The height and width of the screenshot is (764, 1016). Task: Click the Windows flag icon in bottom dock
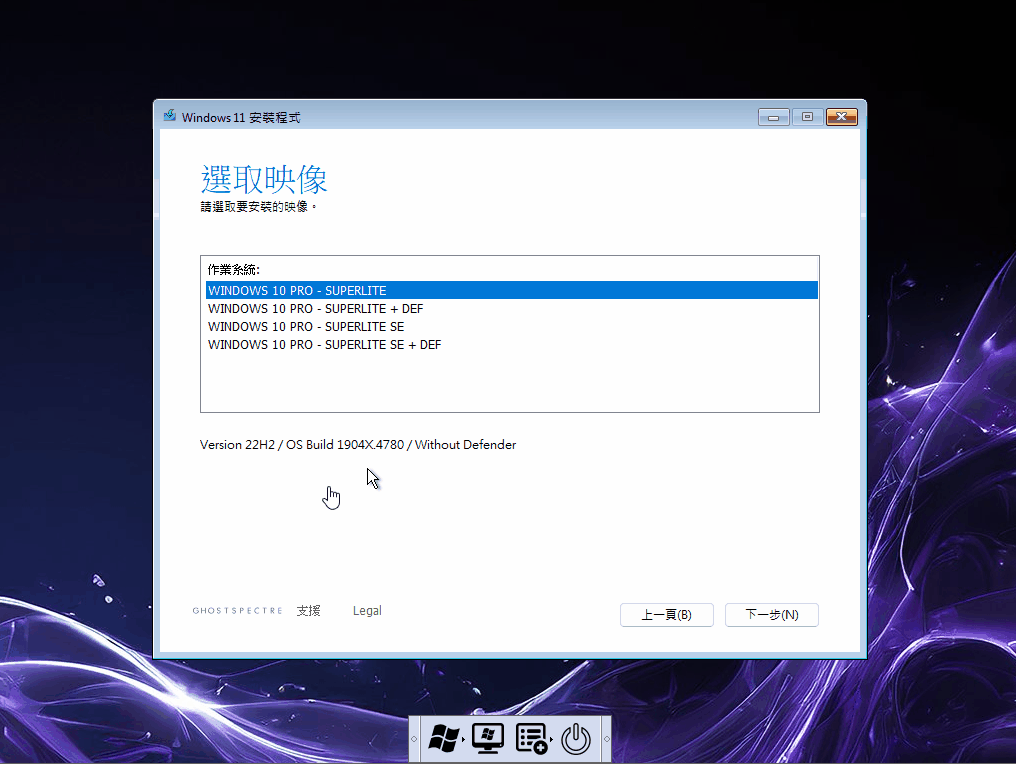(x=442, y=739)
